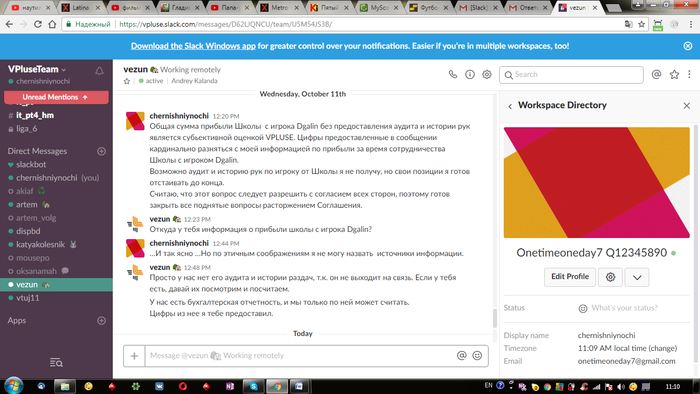
Task: Open Quick Switcher icon at sidebar bottom
Action: pos(56,362)
